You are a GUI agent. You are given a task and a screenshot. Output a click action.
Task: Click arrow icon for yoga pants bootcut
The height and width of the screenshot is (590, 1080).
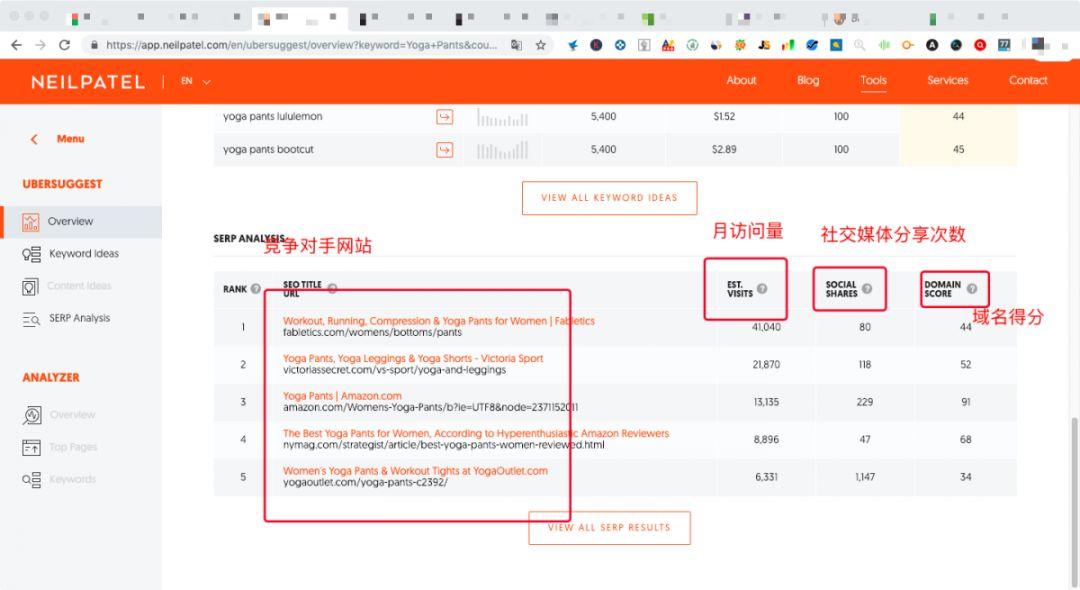click(445, 149)
